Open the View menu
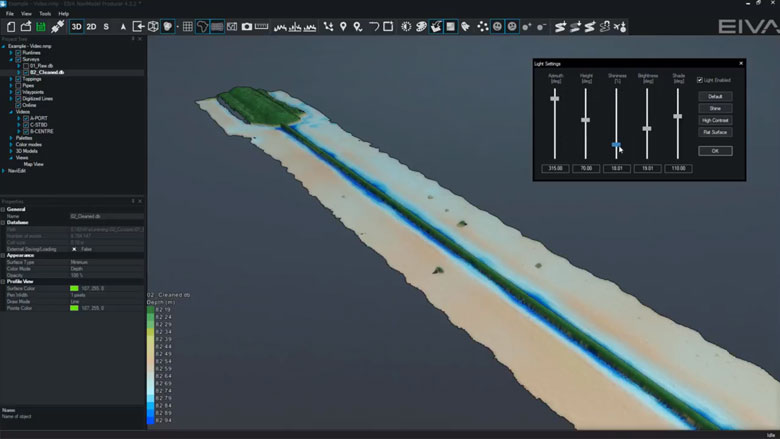 [x=26, y=13]
